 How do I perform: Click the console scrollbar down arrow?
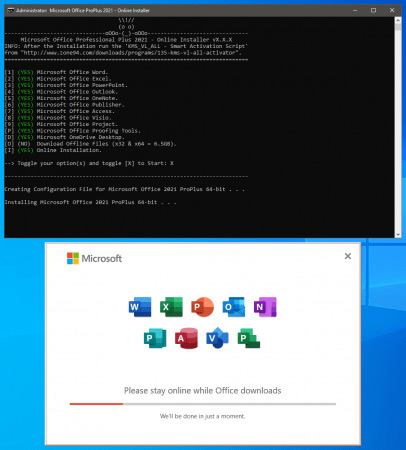pos(398,234)
